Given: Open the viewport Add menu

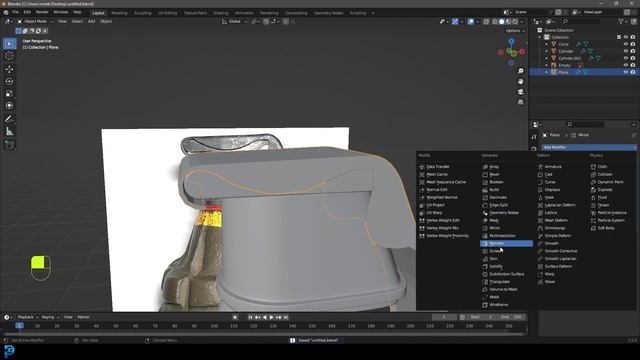Looking at the screenshot, I should click(x=91, y=21).
